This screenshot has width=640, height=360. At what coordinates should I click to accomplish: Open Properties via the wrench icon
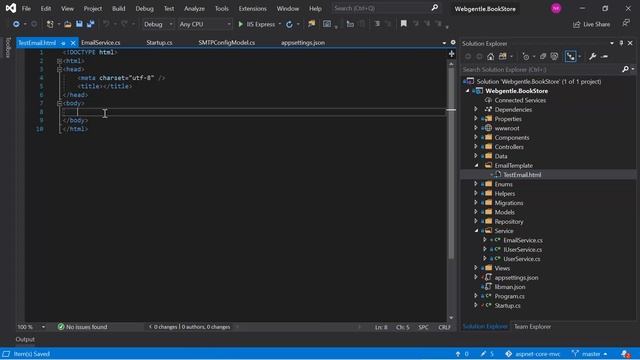coord(592,57)
